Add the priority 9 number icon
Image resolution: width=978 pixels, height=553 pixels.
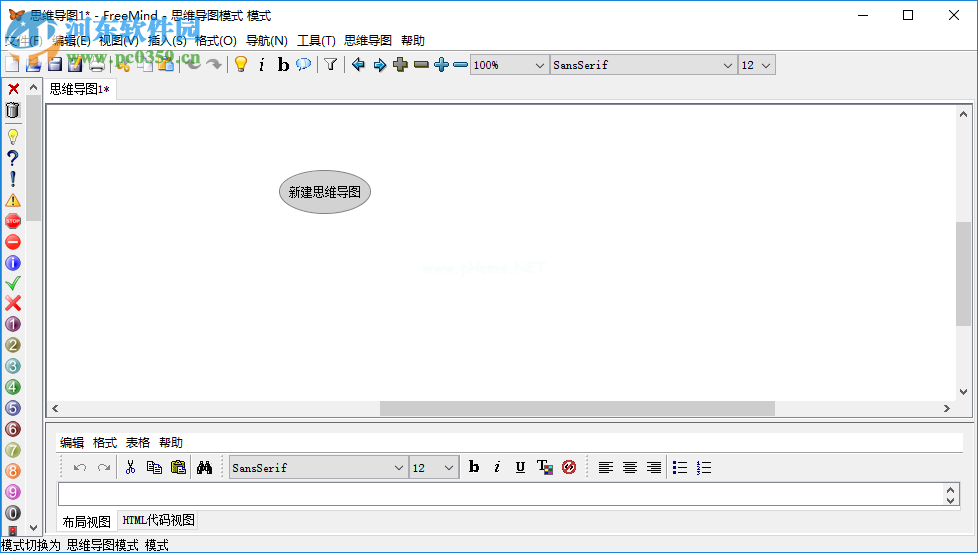(13, 492)
